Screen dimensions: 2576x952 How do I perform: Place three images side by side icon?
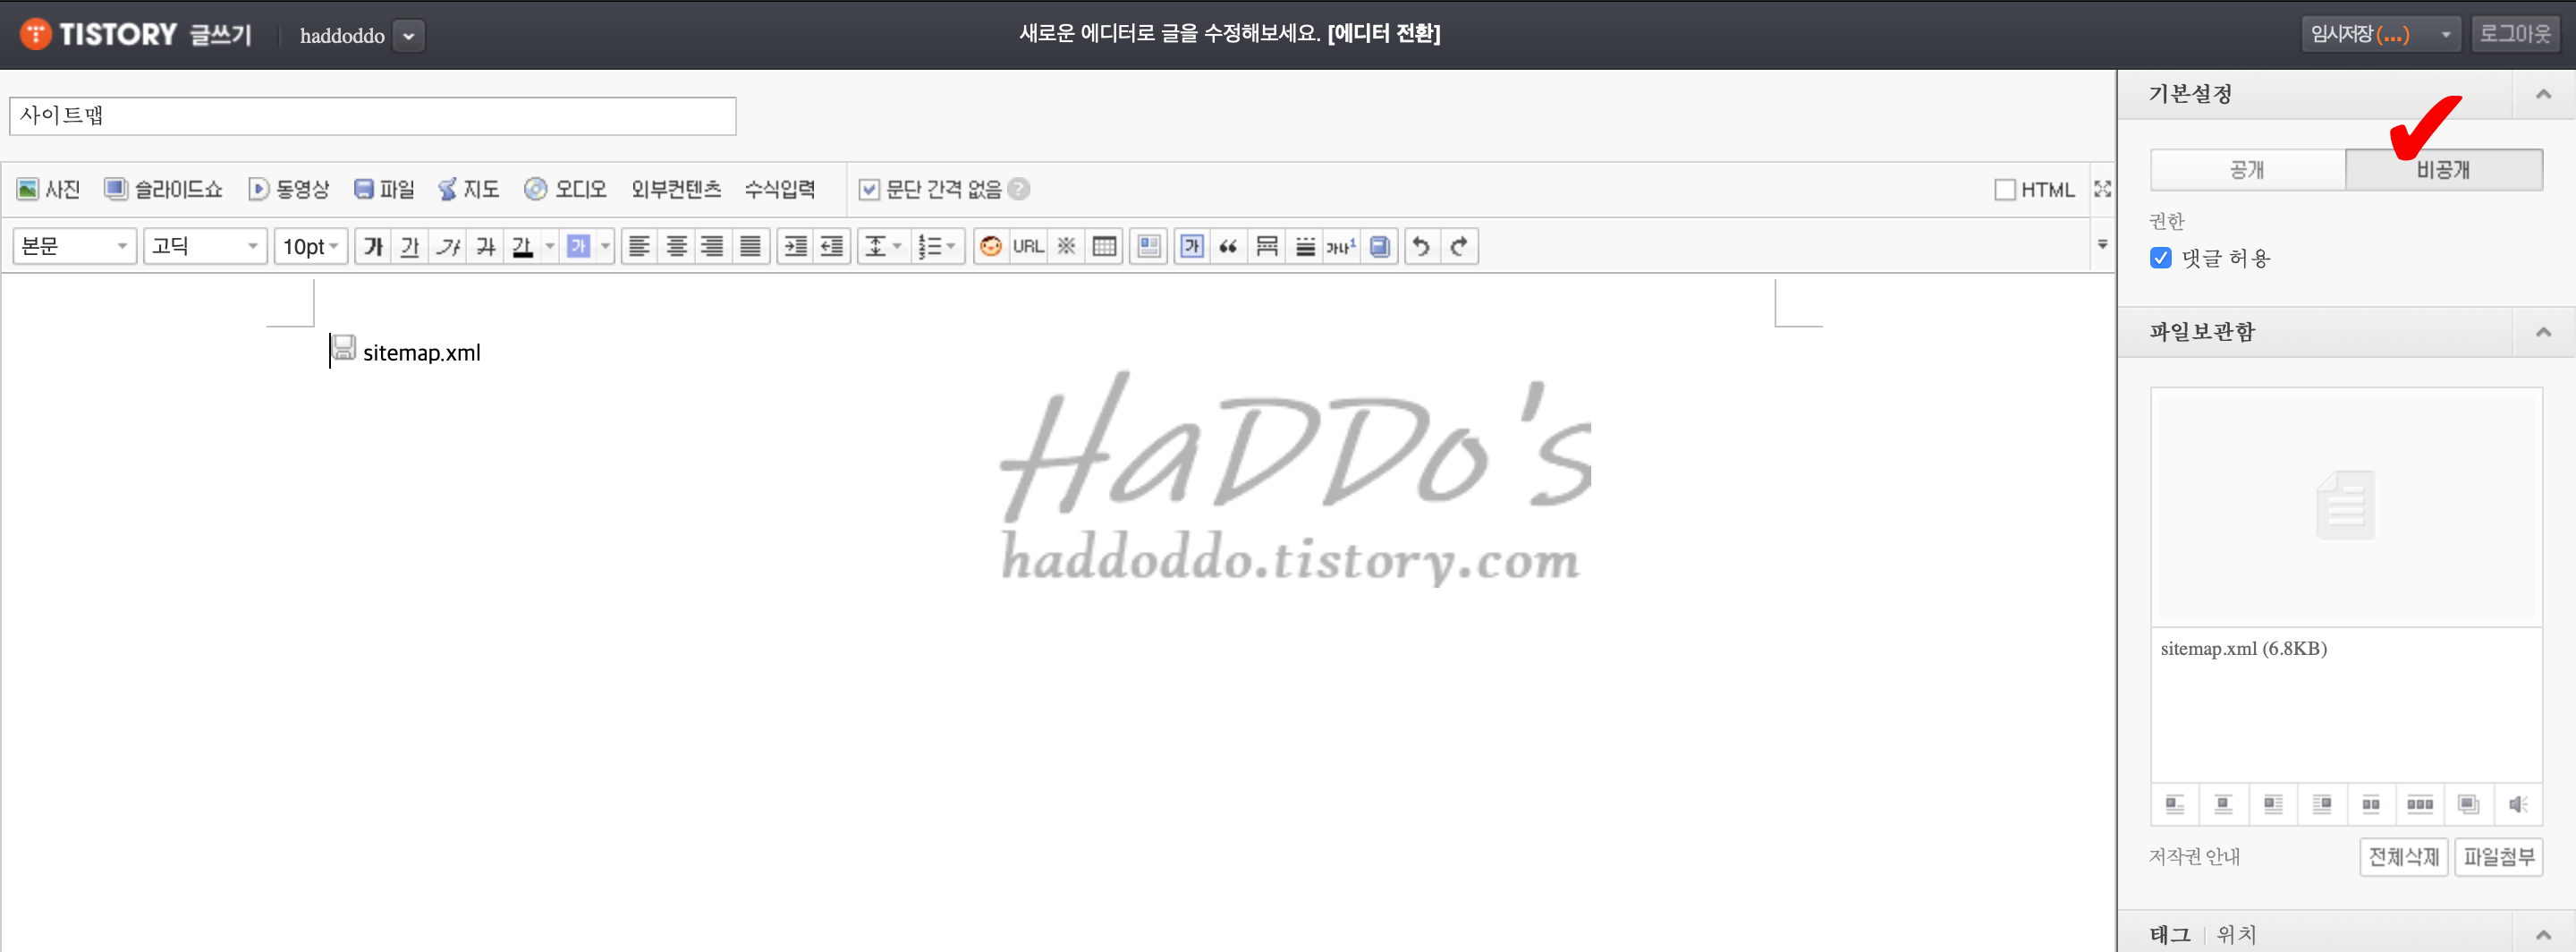2420,804
